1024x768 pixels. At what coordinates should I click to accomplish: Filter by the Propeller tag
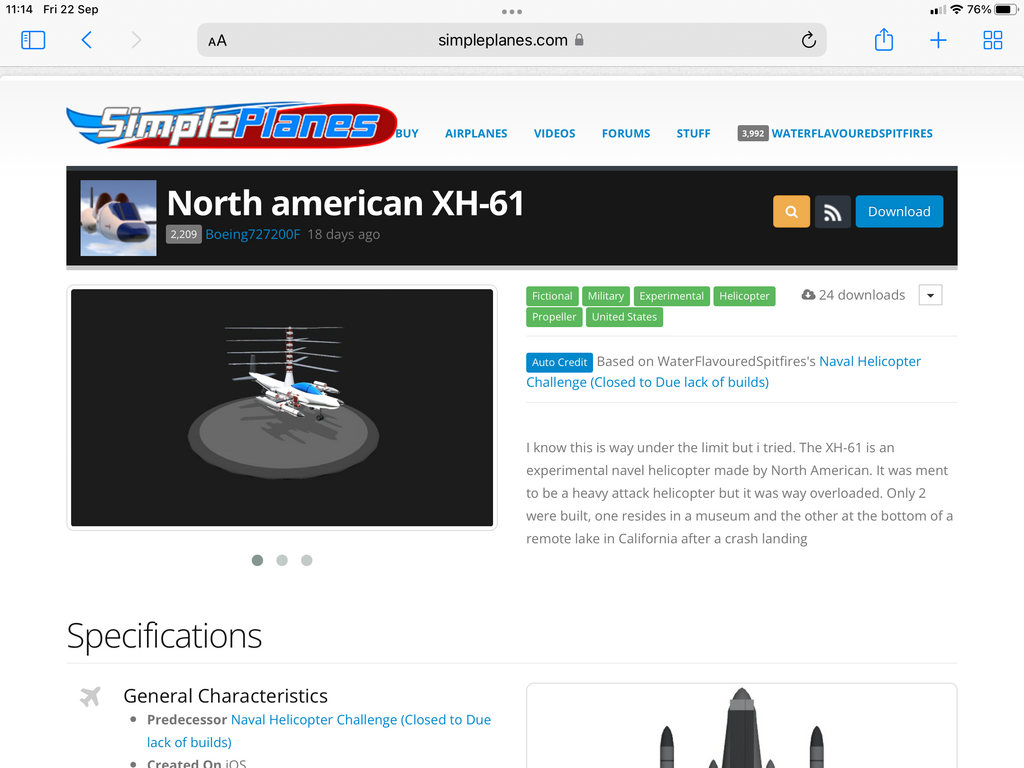pyautogui.click(x=554, y=317)
